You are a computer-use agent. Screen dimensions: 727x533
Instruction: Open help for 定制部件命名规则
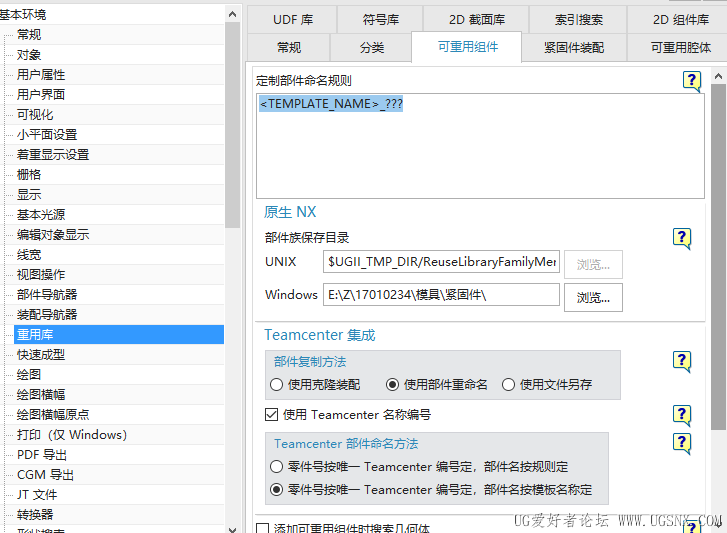(691, 81)
